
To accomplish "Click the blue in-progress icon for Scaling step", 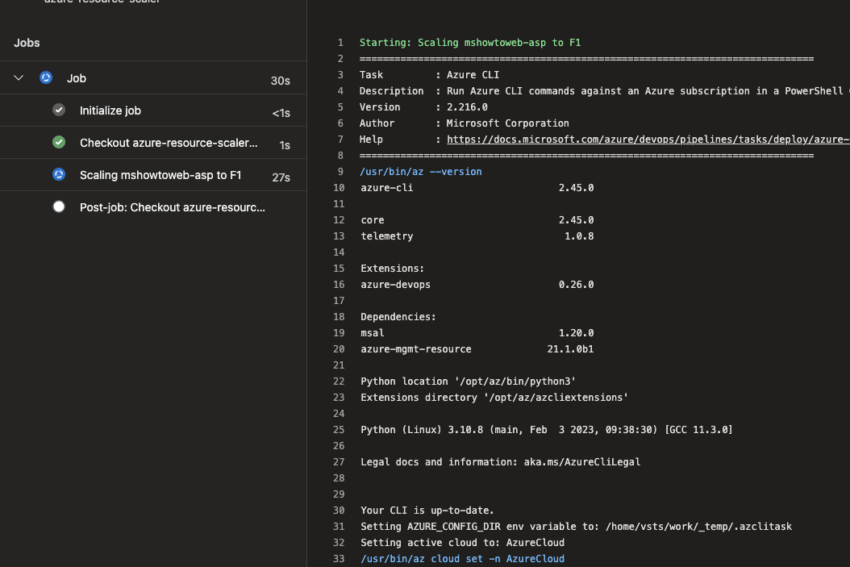I will pyautogui.click(x=59, y=175).
